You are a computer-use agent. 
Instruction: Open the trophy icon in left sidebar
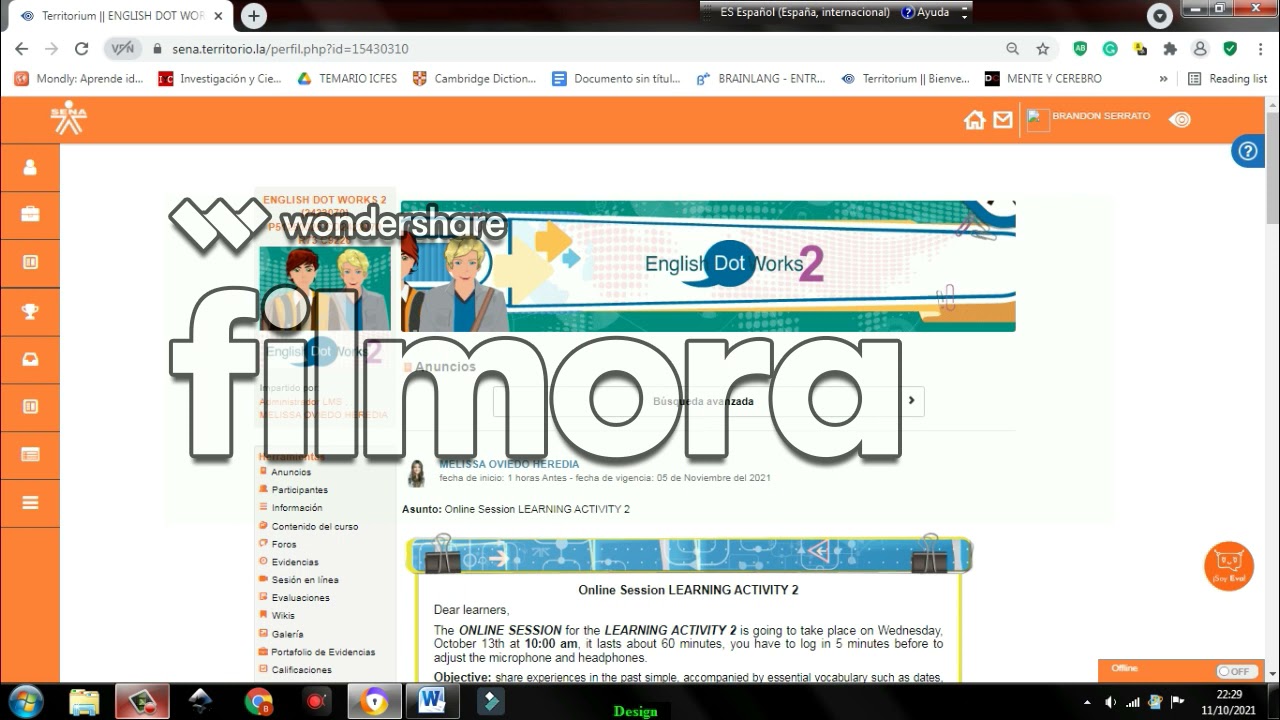tap(30, 312)
